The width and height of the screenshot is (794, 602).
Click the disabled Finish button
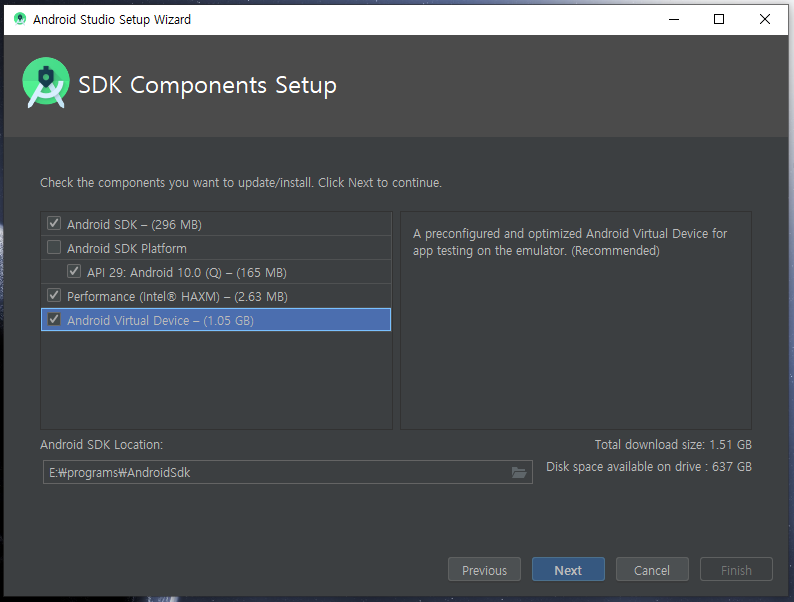736,570
